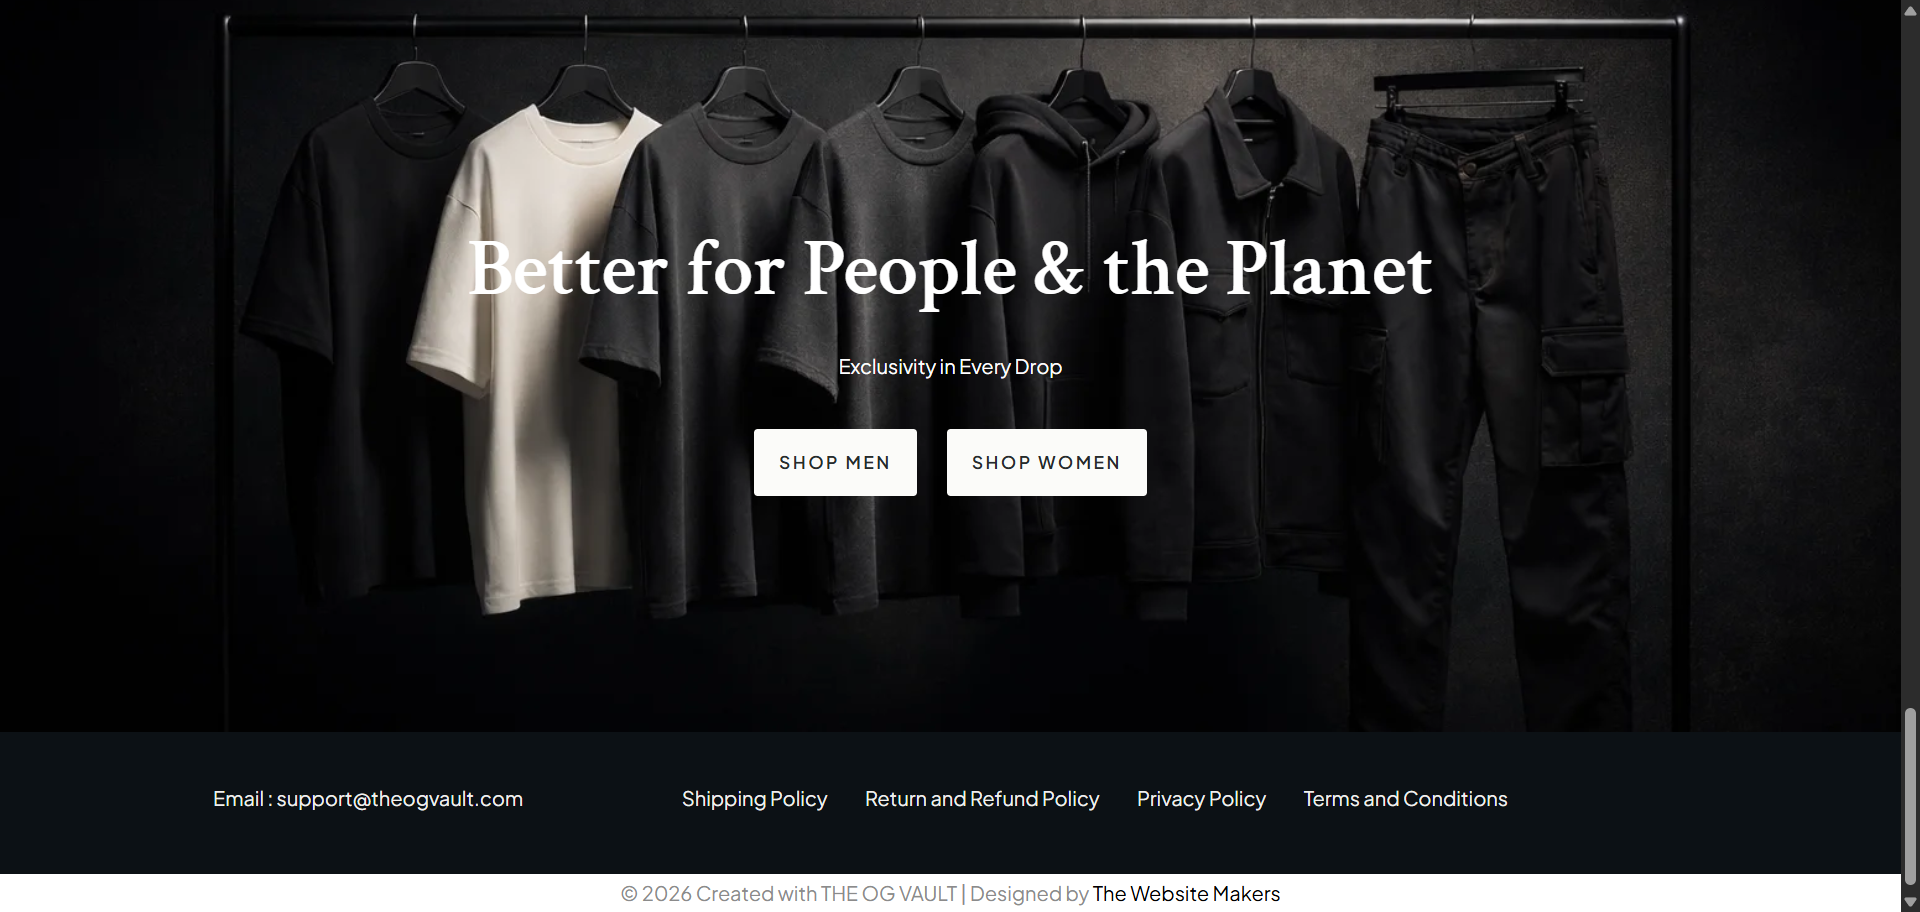Open the Shipping Policy page

pos(754,799)
